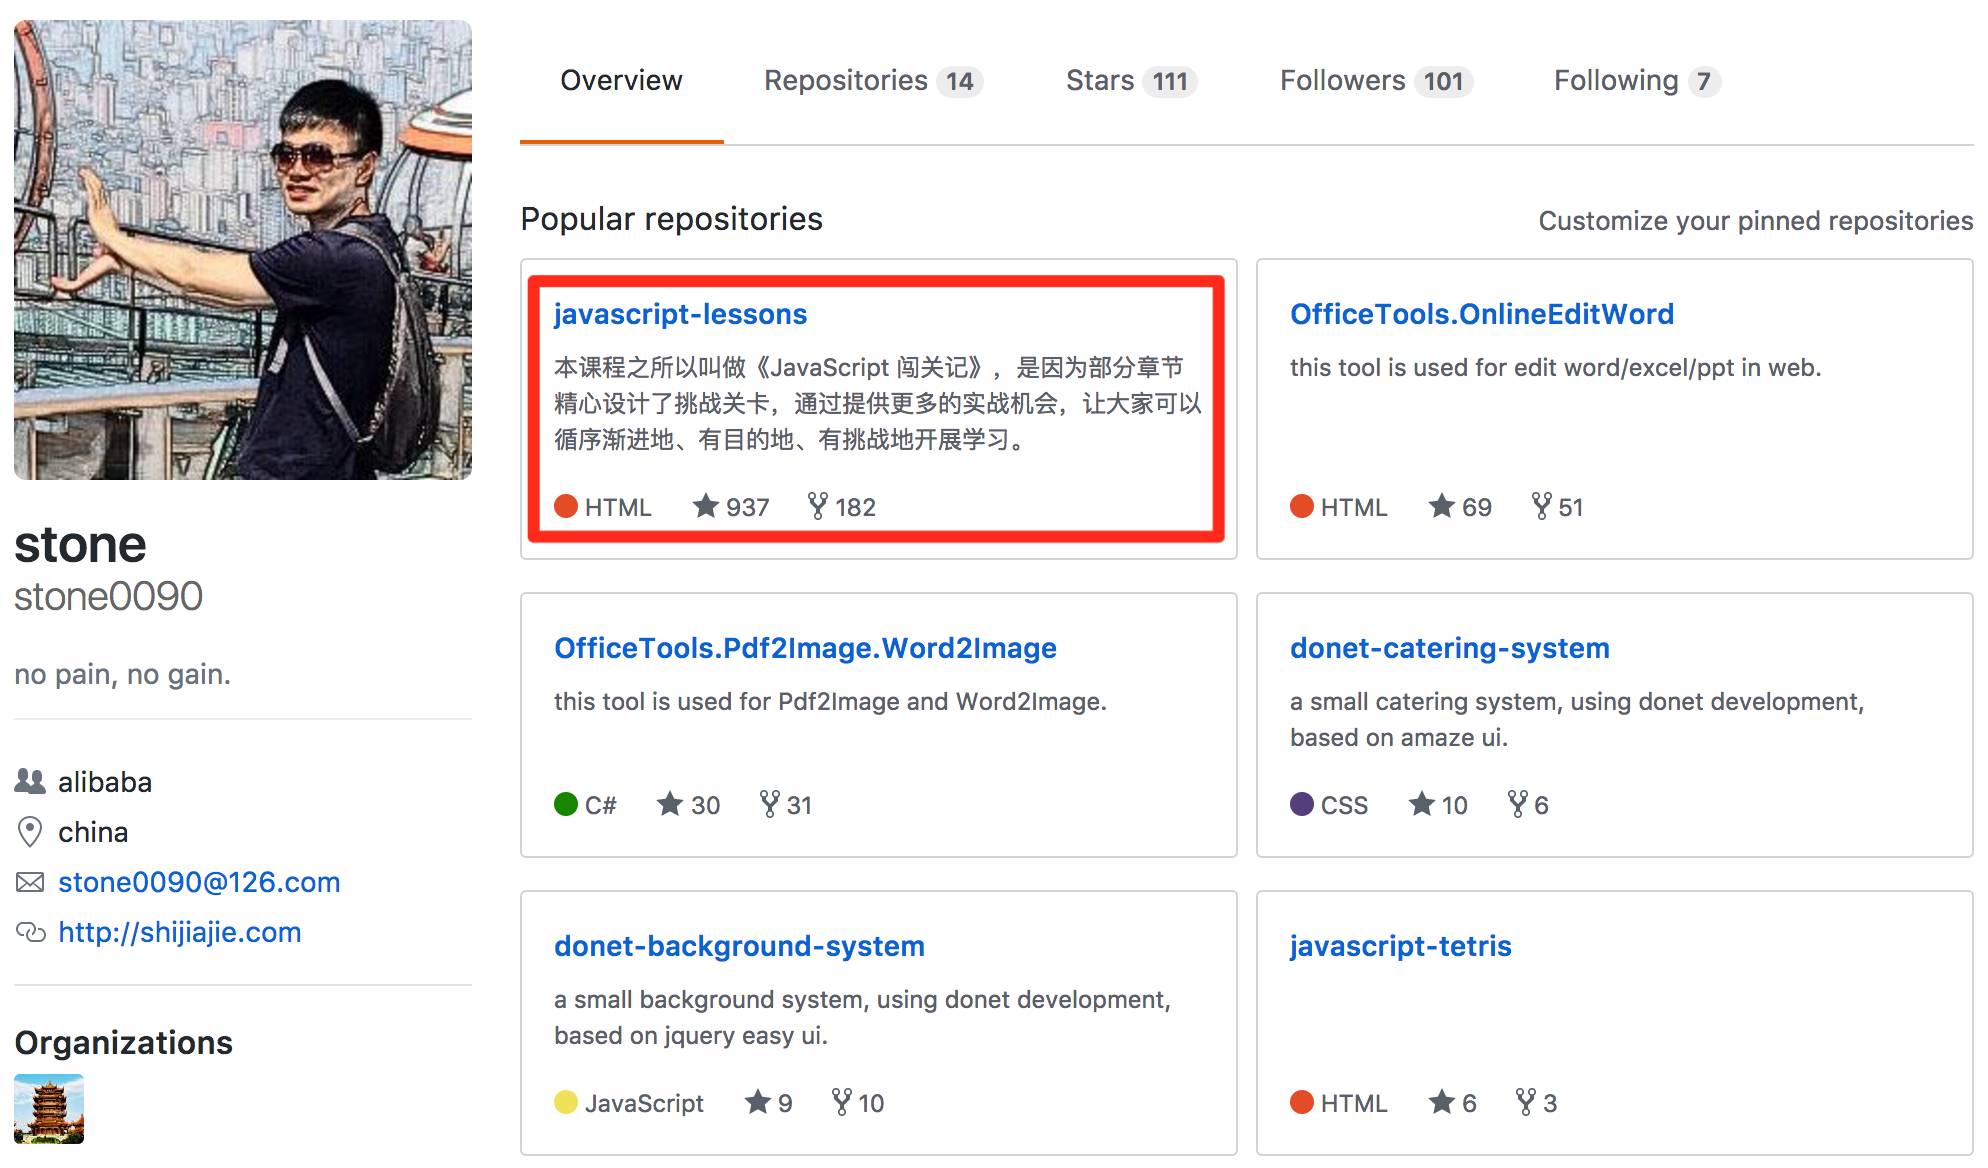Click star icon on donet-catering-system card
The image size is (1988, 1168).
(x=1421, y=804)
